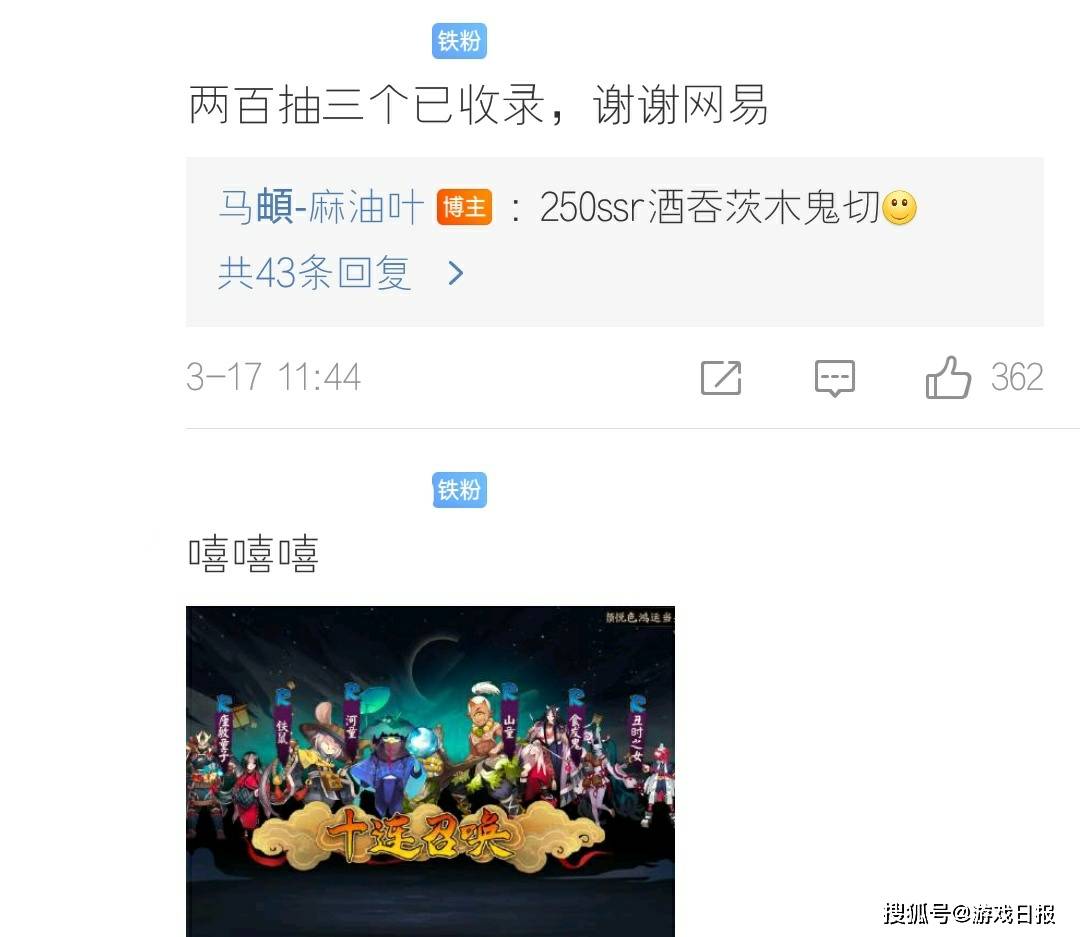Tap 铁粉 badge above 嘻嘻嘻 comment
1080x937 pixels.
[x=459, y=490]
